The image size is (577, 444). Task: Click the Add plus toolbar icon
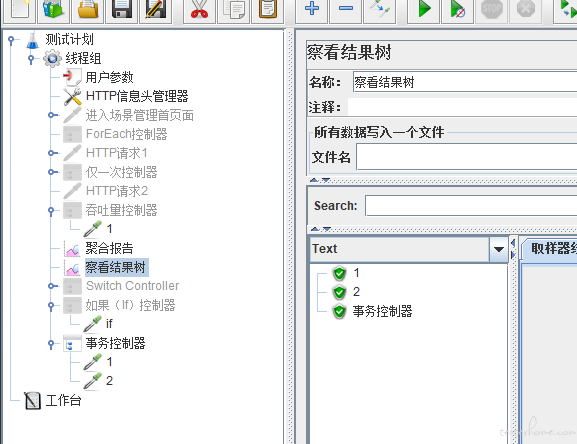pyautogui.click(x=311, y=10)
